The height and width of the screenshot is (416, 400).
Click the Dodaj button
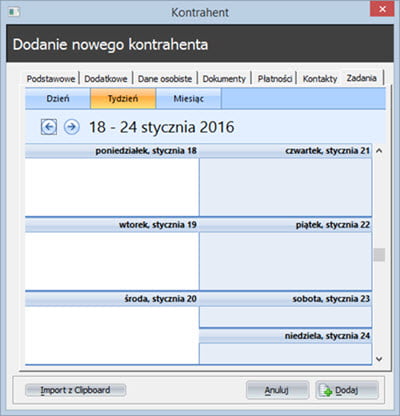[347, 390]
